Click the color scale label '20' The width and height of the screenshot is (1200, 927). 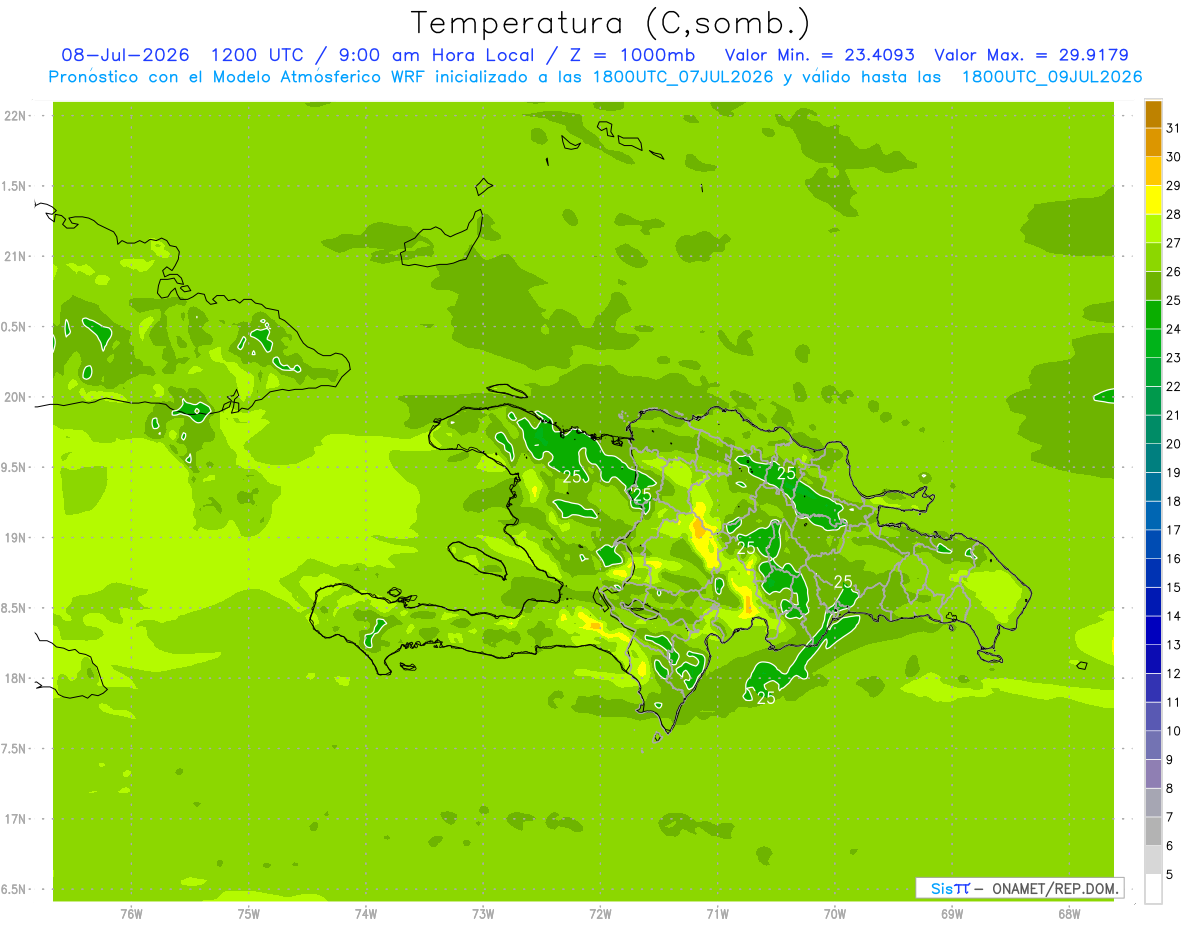pos(1174,444)
